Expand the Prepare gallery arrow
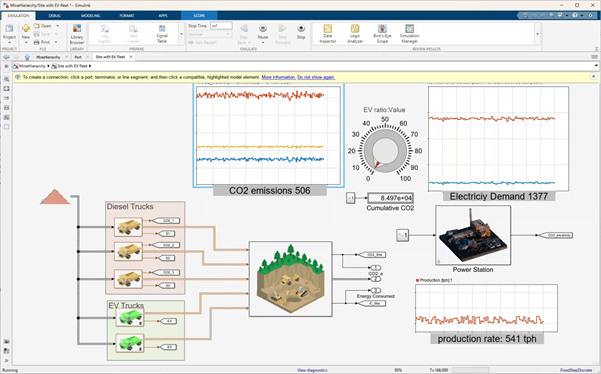This screenshot has width=601, height=374. click(181, 34)
